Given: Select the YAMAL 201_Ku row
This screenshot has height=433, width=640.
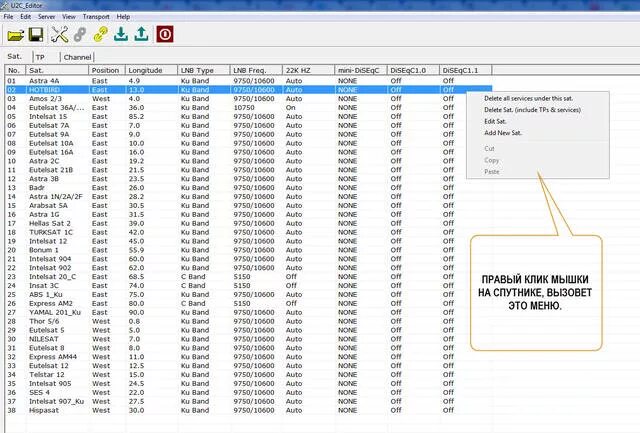Looking at the screenshot, I should pyautogui.click(x=248, y=313).
